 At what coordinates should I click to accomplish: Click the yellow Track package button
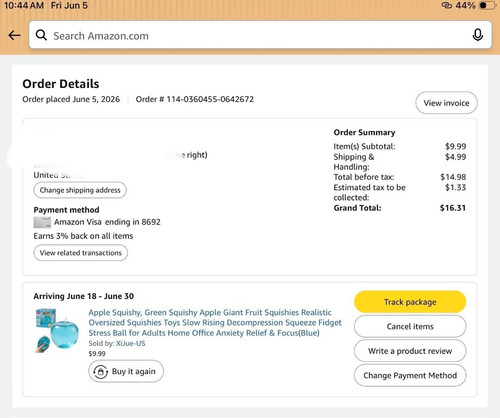click(410, 302)
